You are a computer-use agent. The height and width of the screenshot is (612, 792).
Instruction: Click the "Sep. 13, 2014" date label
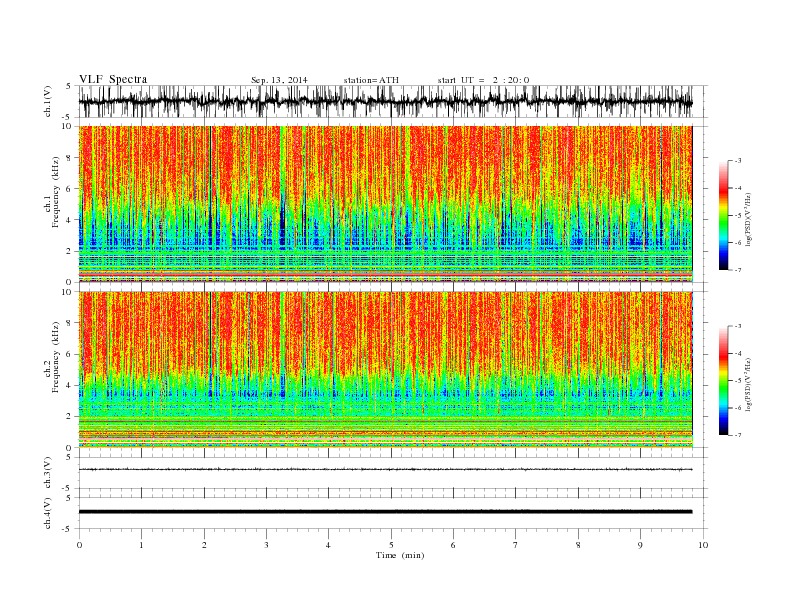coord(279,80)
